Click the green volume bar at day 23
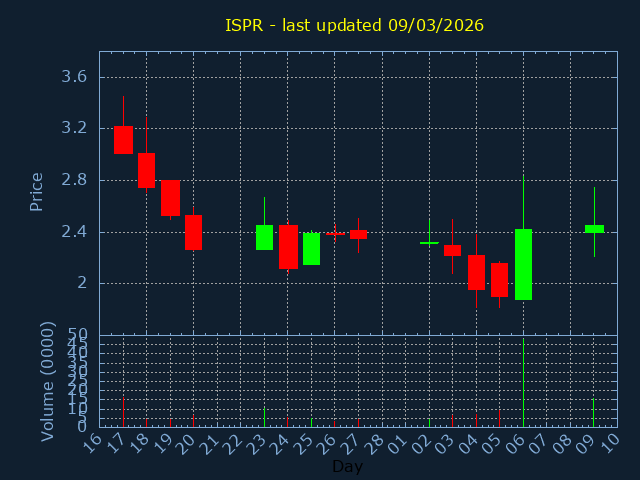The width and height of the screenshot is (640, 480). tap(264, 416)
